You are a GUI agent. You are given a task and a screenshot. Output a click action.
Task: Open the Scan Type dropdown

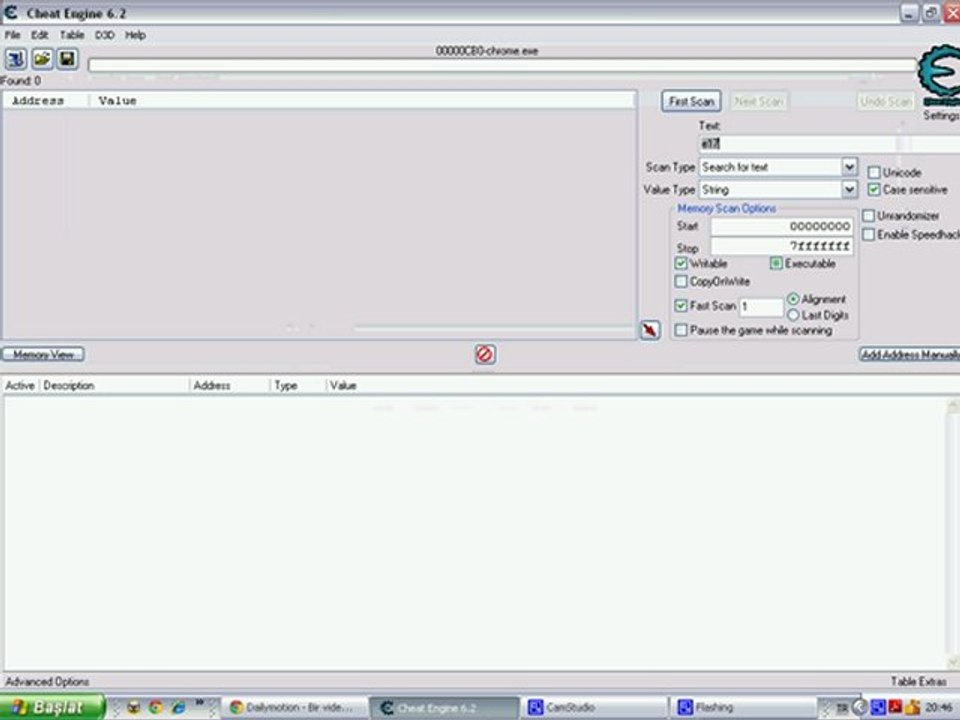tap(849, 167)
